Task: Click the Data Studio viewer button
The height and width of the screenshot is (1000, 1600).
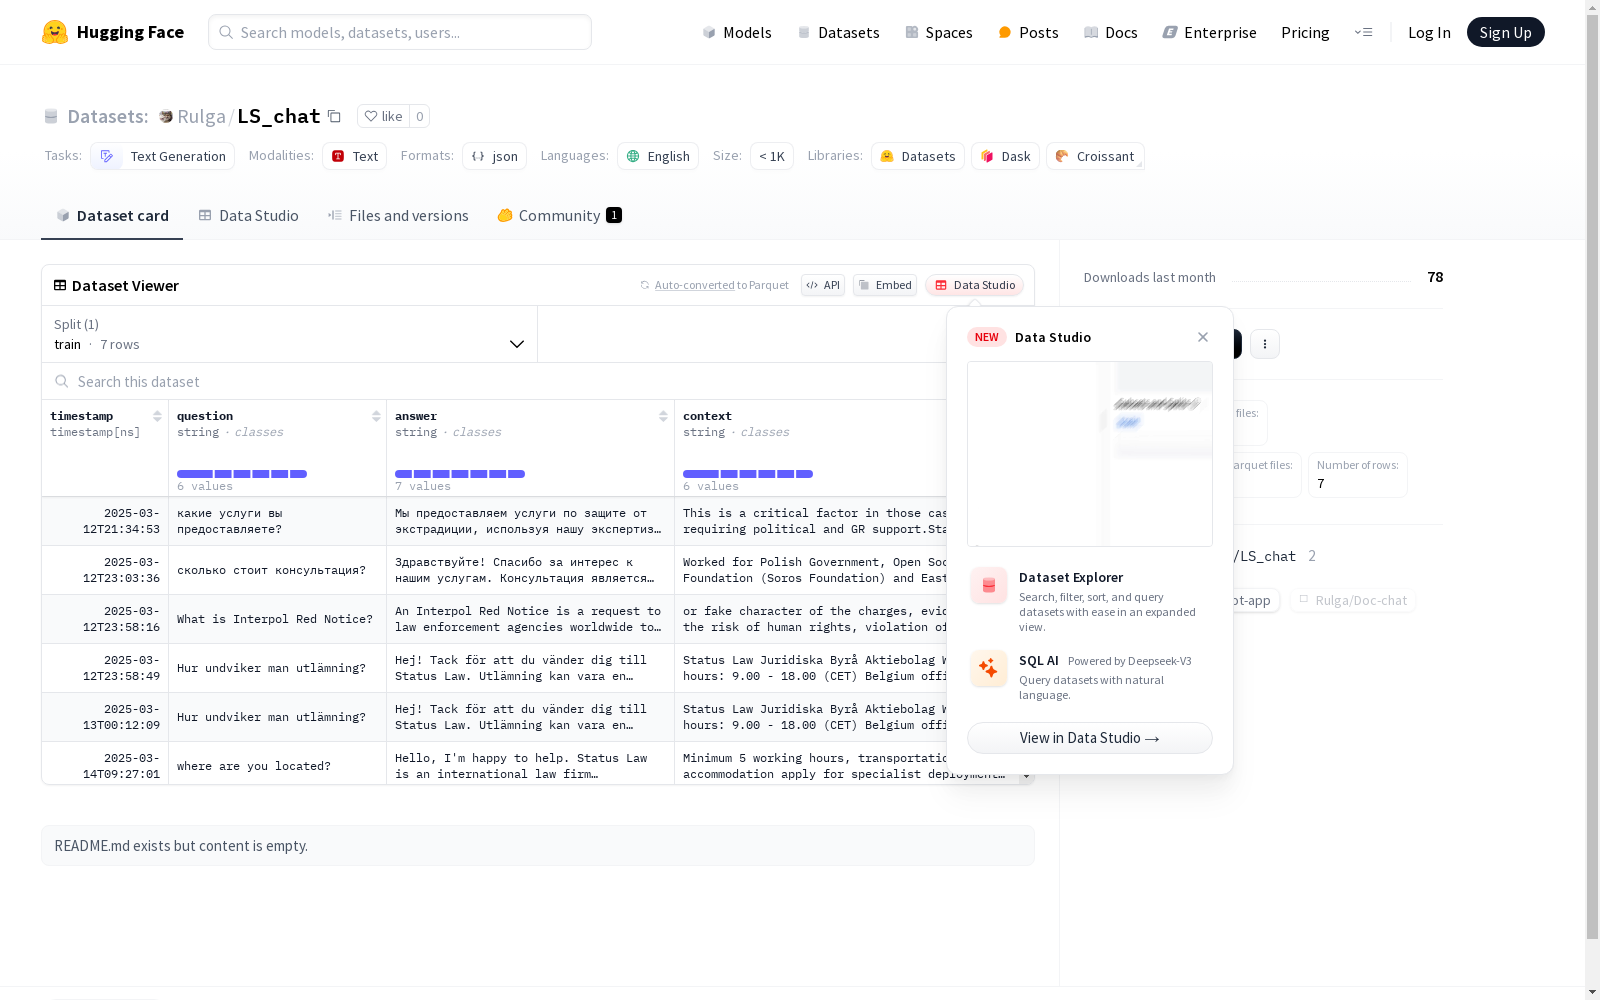Action: [974, 285]
